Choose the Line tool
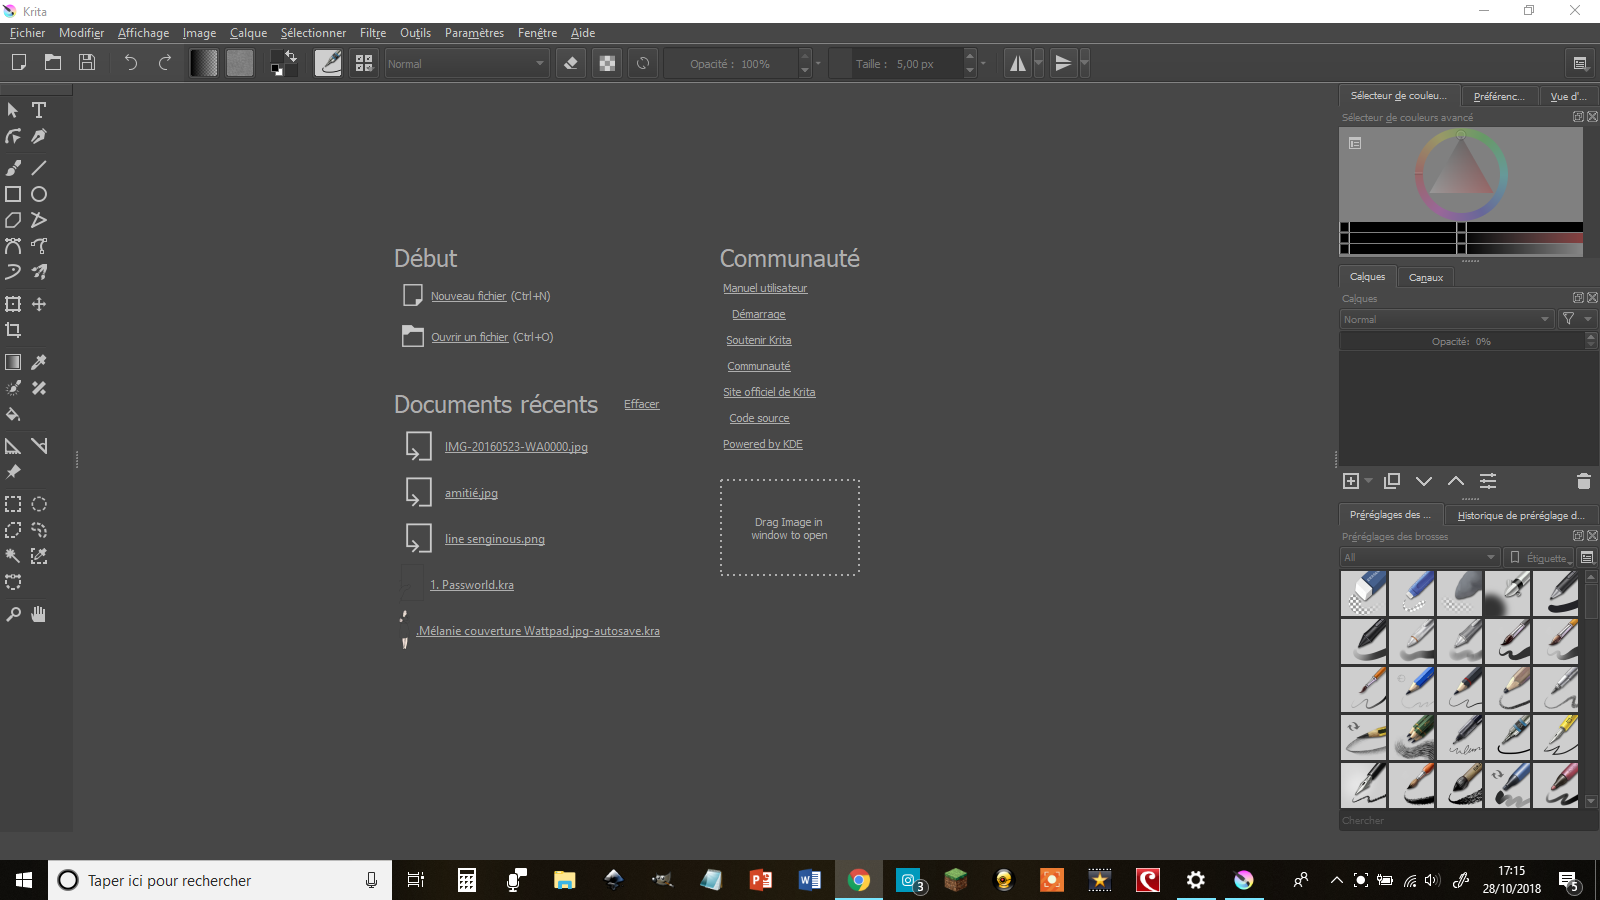This screenshot has width=1600, height=900. pos(39,168)
